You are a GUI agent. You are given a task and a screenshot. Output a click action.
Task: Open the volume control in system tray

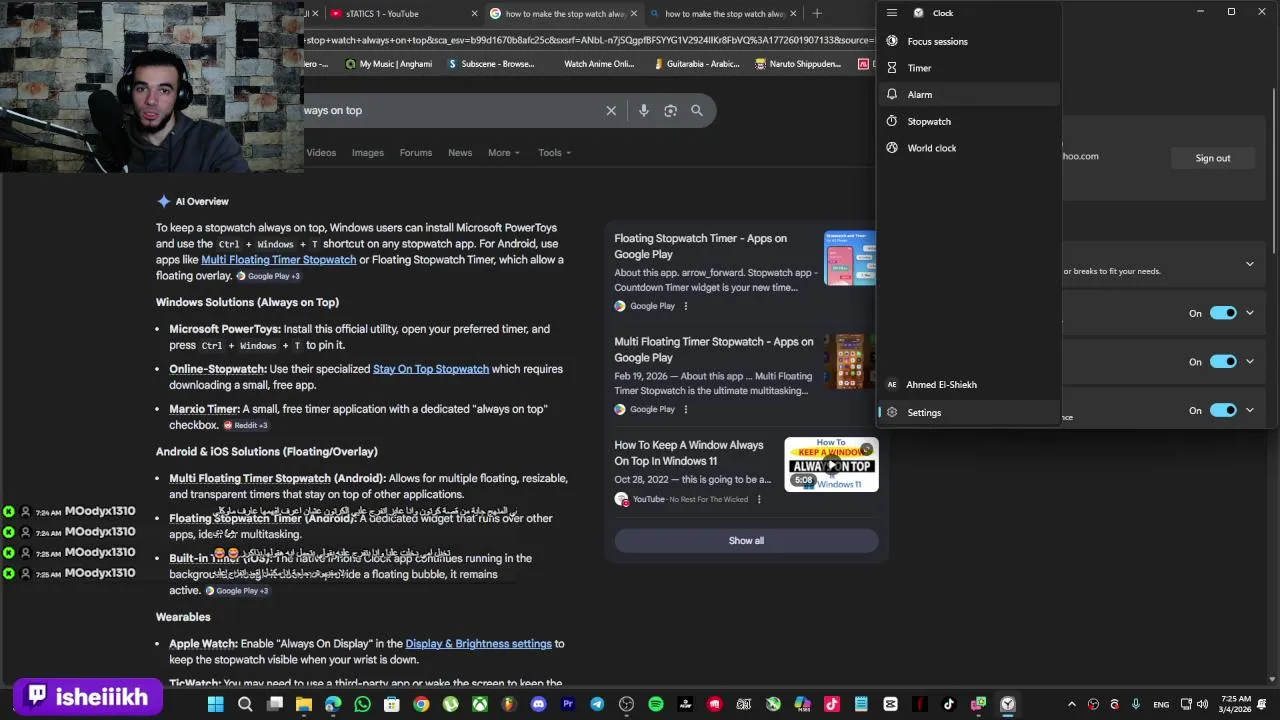[x=1202, y=704]
